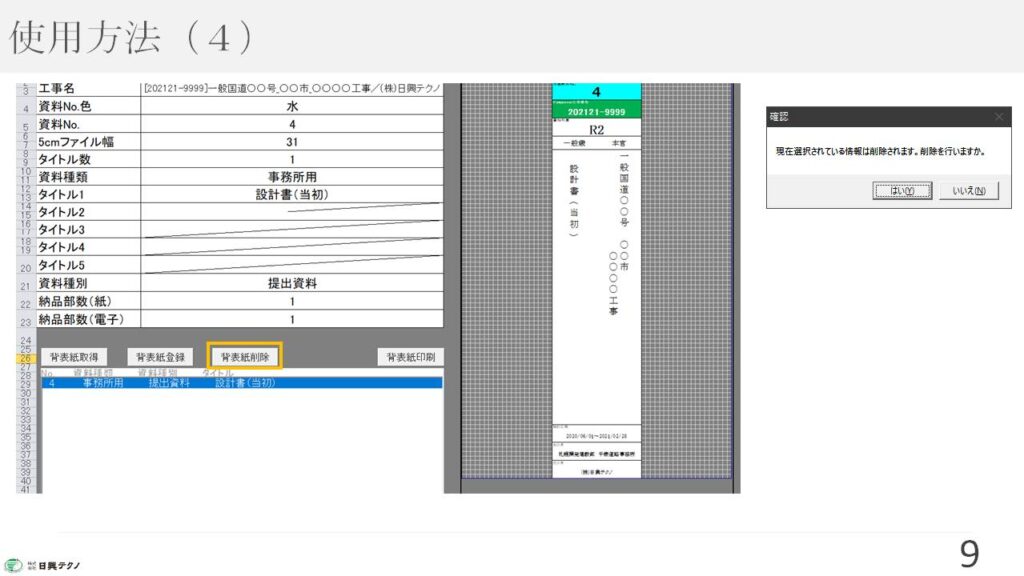Confirm deletion with はい(Y)
1024x576 pixels.
902,191
